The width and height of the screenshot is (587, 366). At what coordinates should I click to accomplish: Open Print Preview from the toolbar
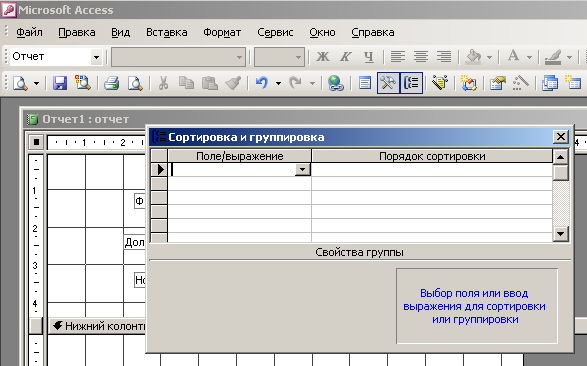(134, 83)
